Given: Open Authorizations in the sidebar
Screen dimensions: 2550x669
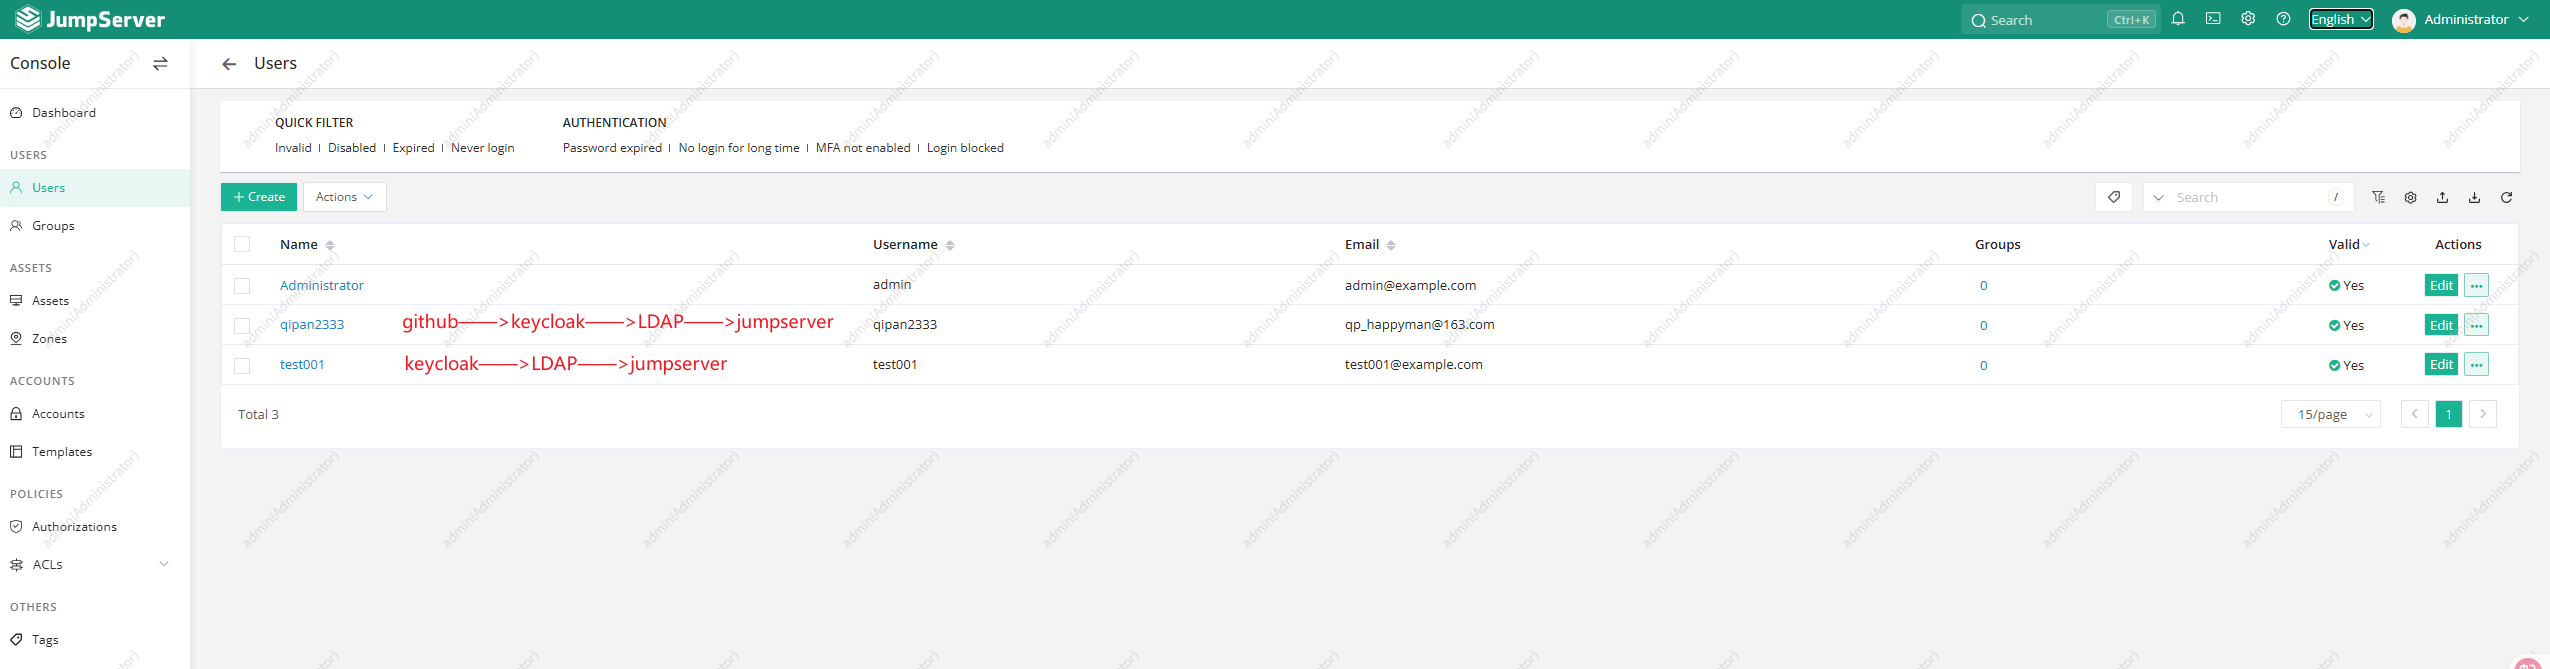Looking at the screenshot, I should 74,527.
